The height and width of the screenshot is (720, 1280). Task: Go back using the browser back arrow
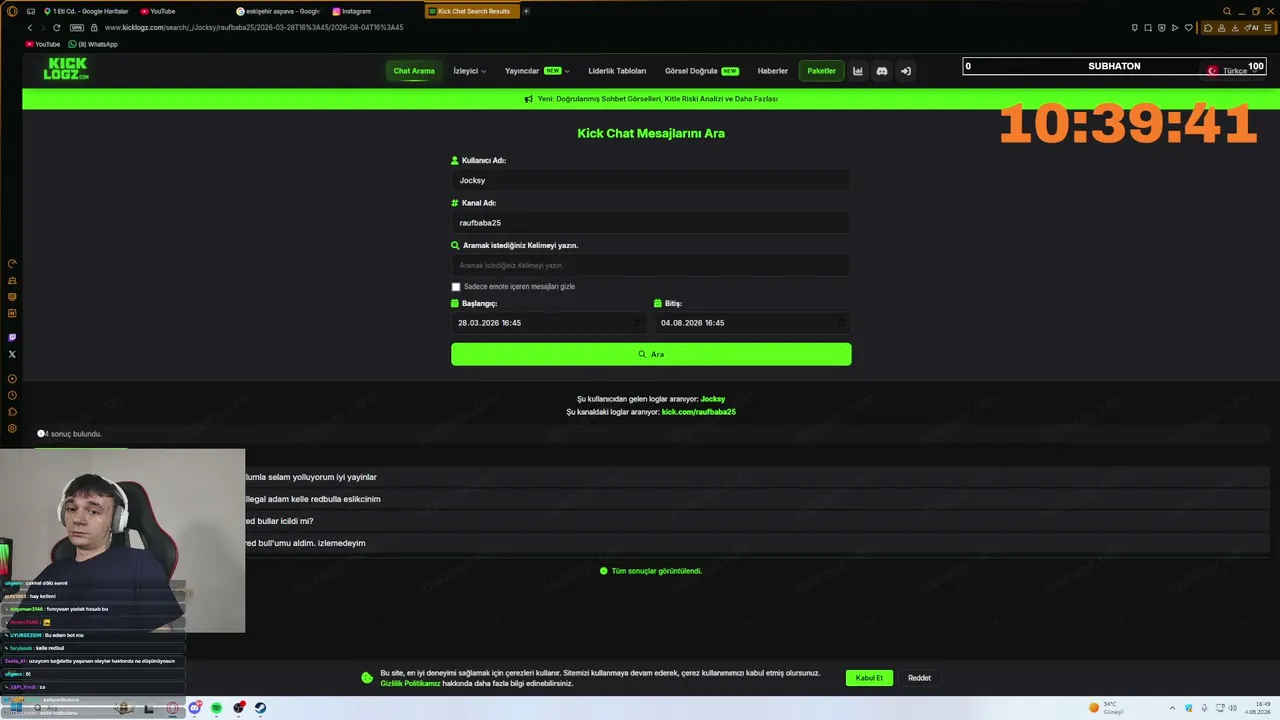(x=30, y=28)
